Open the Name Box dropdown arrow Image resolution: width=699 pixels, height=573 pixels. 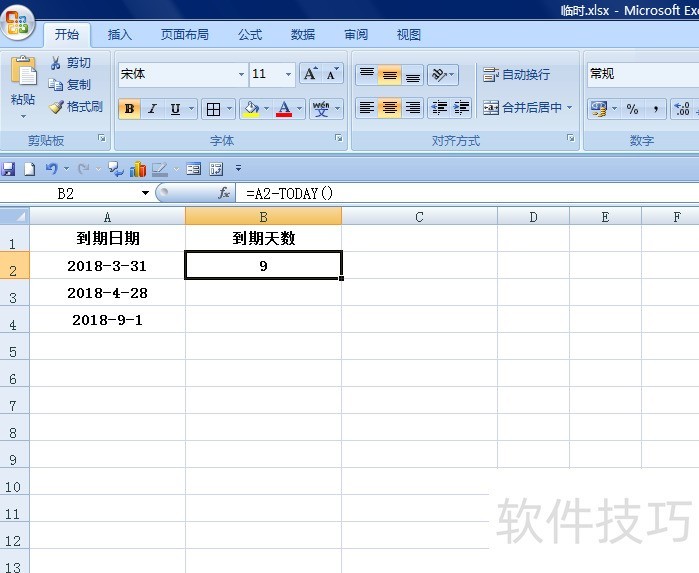pos(145,193)
